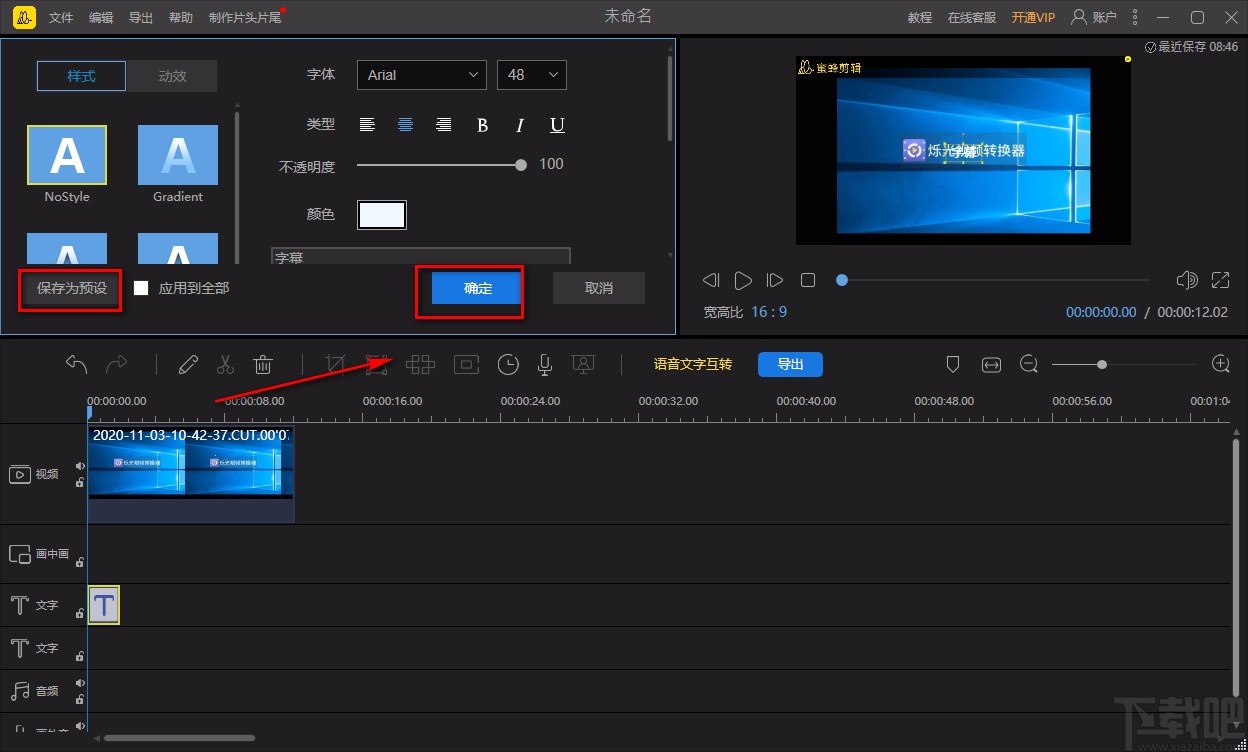Screen dimensions: 1248x752
Task: Click the 不透明度 opacity slider handle
Action: pos(521,165)
